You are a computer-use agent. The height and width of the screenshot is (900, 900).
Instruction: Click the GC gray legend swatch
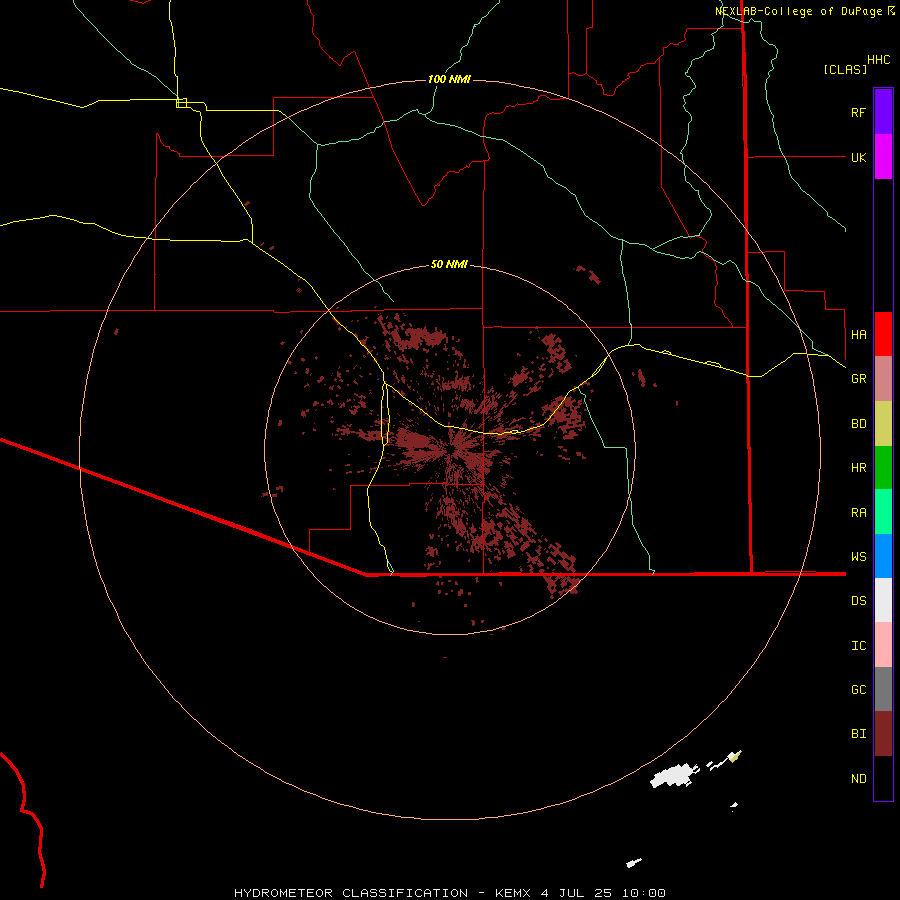[883, 689]
